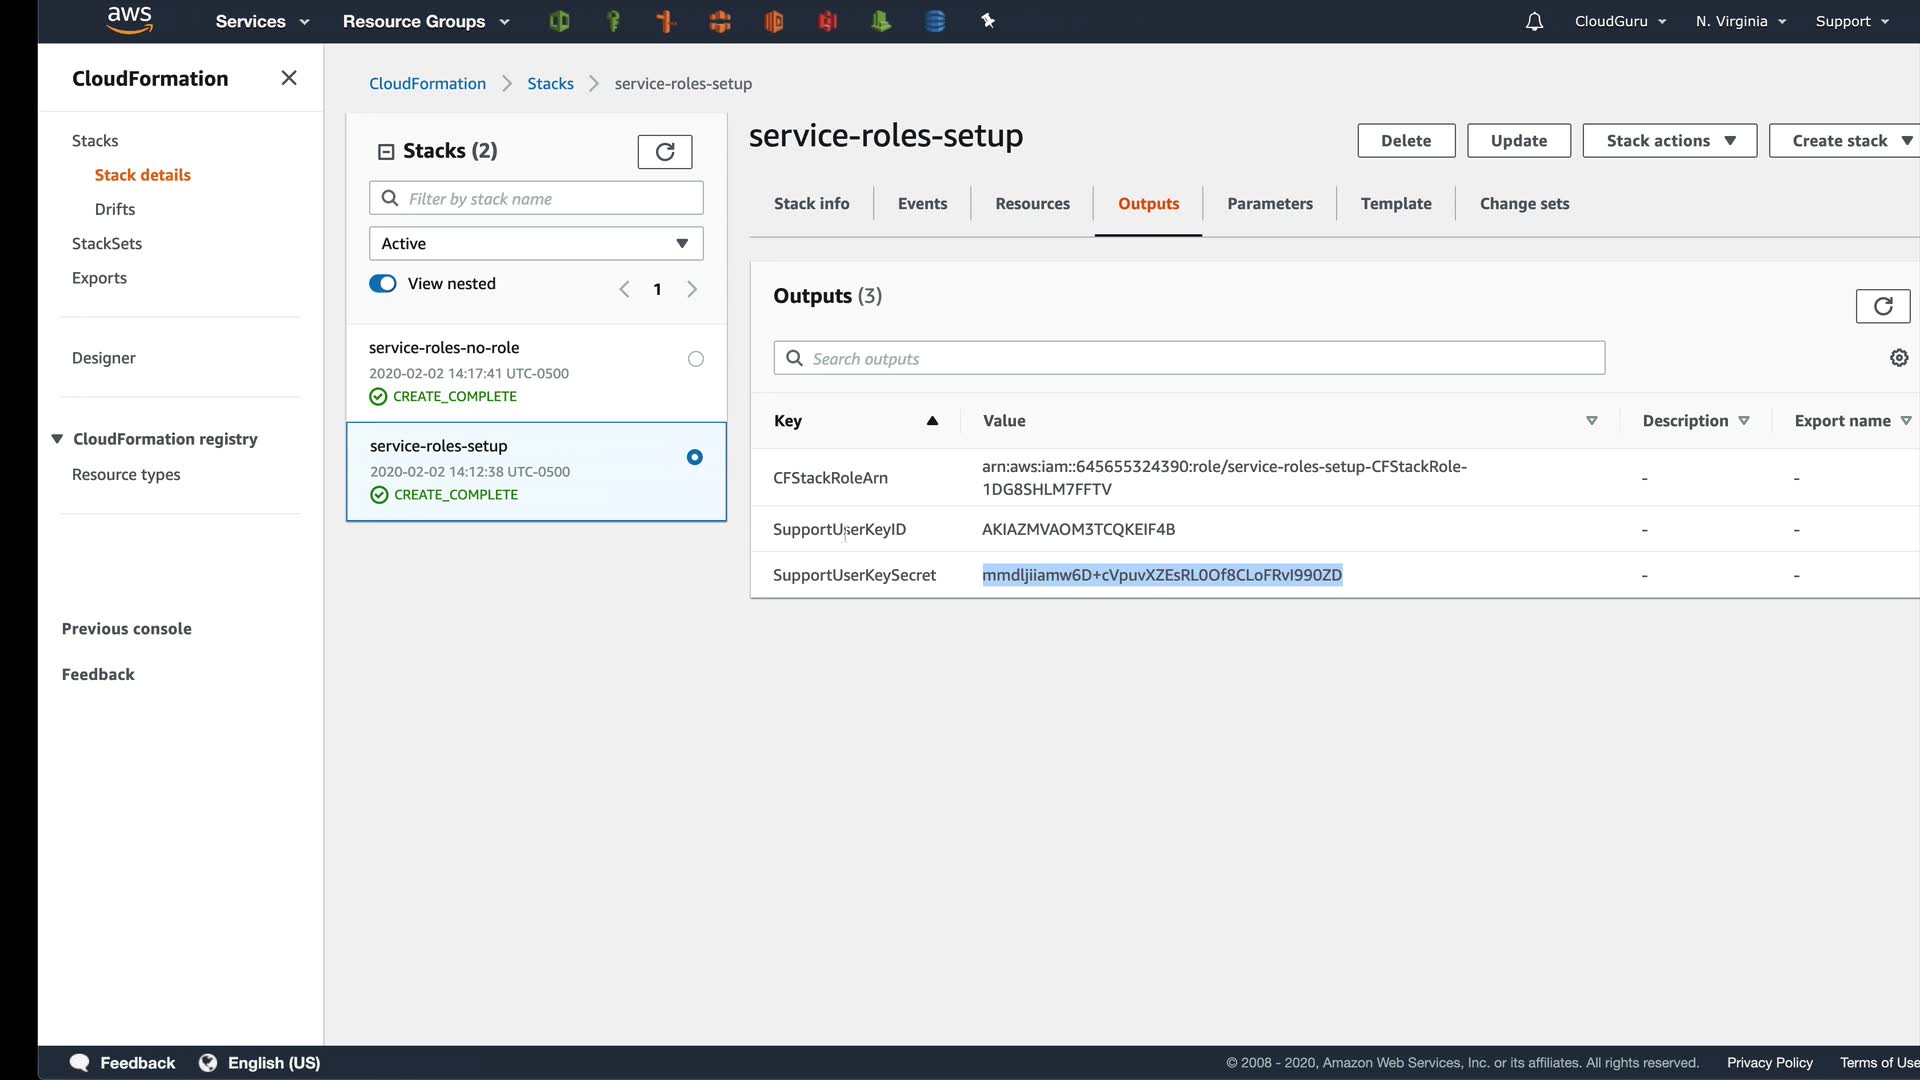This screenshot has height=1080, width=1920.
Task: Refresh the Stacks list
Action: 665,151
